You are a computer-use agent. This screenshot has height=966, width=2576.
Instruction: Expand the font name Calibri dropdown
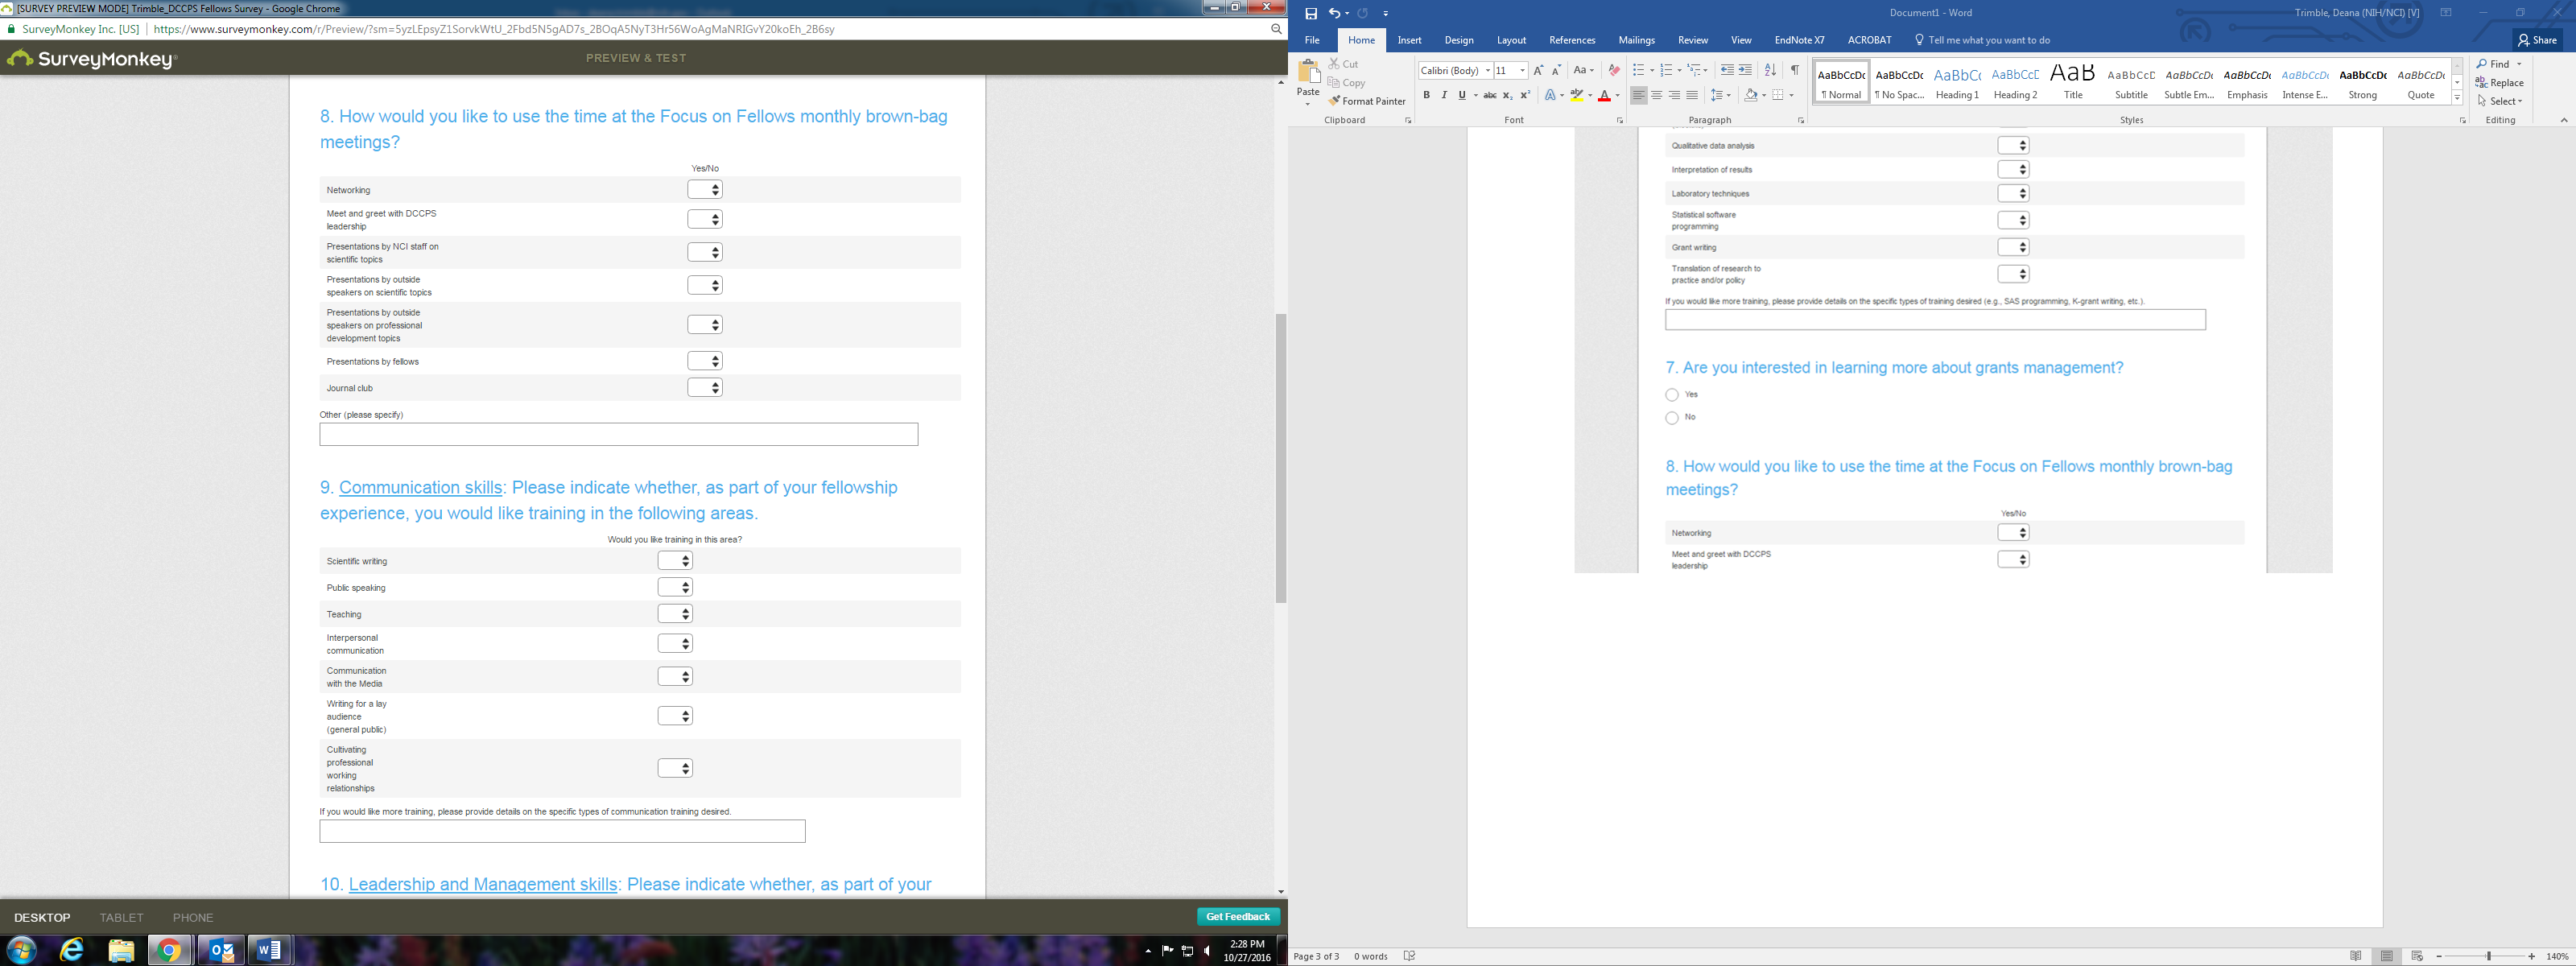1487,70
